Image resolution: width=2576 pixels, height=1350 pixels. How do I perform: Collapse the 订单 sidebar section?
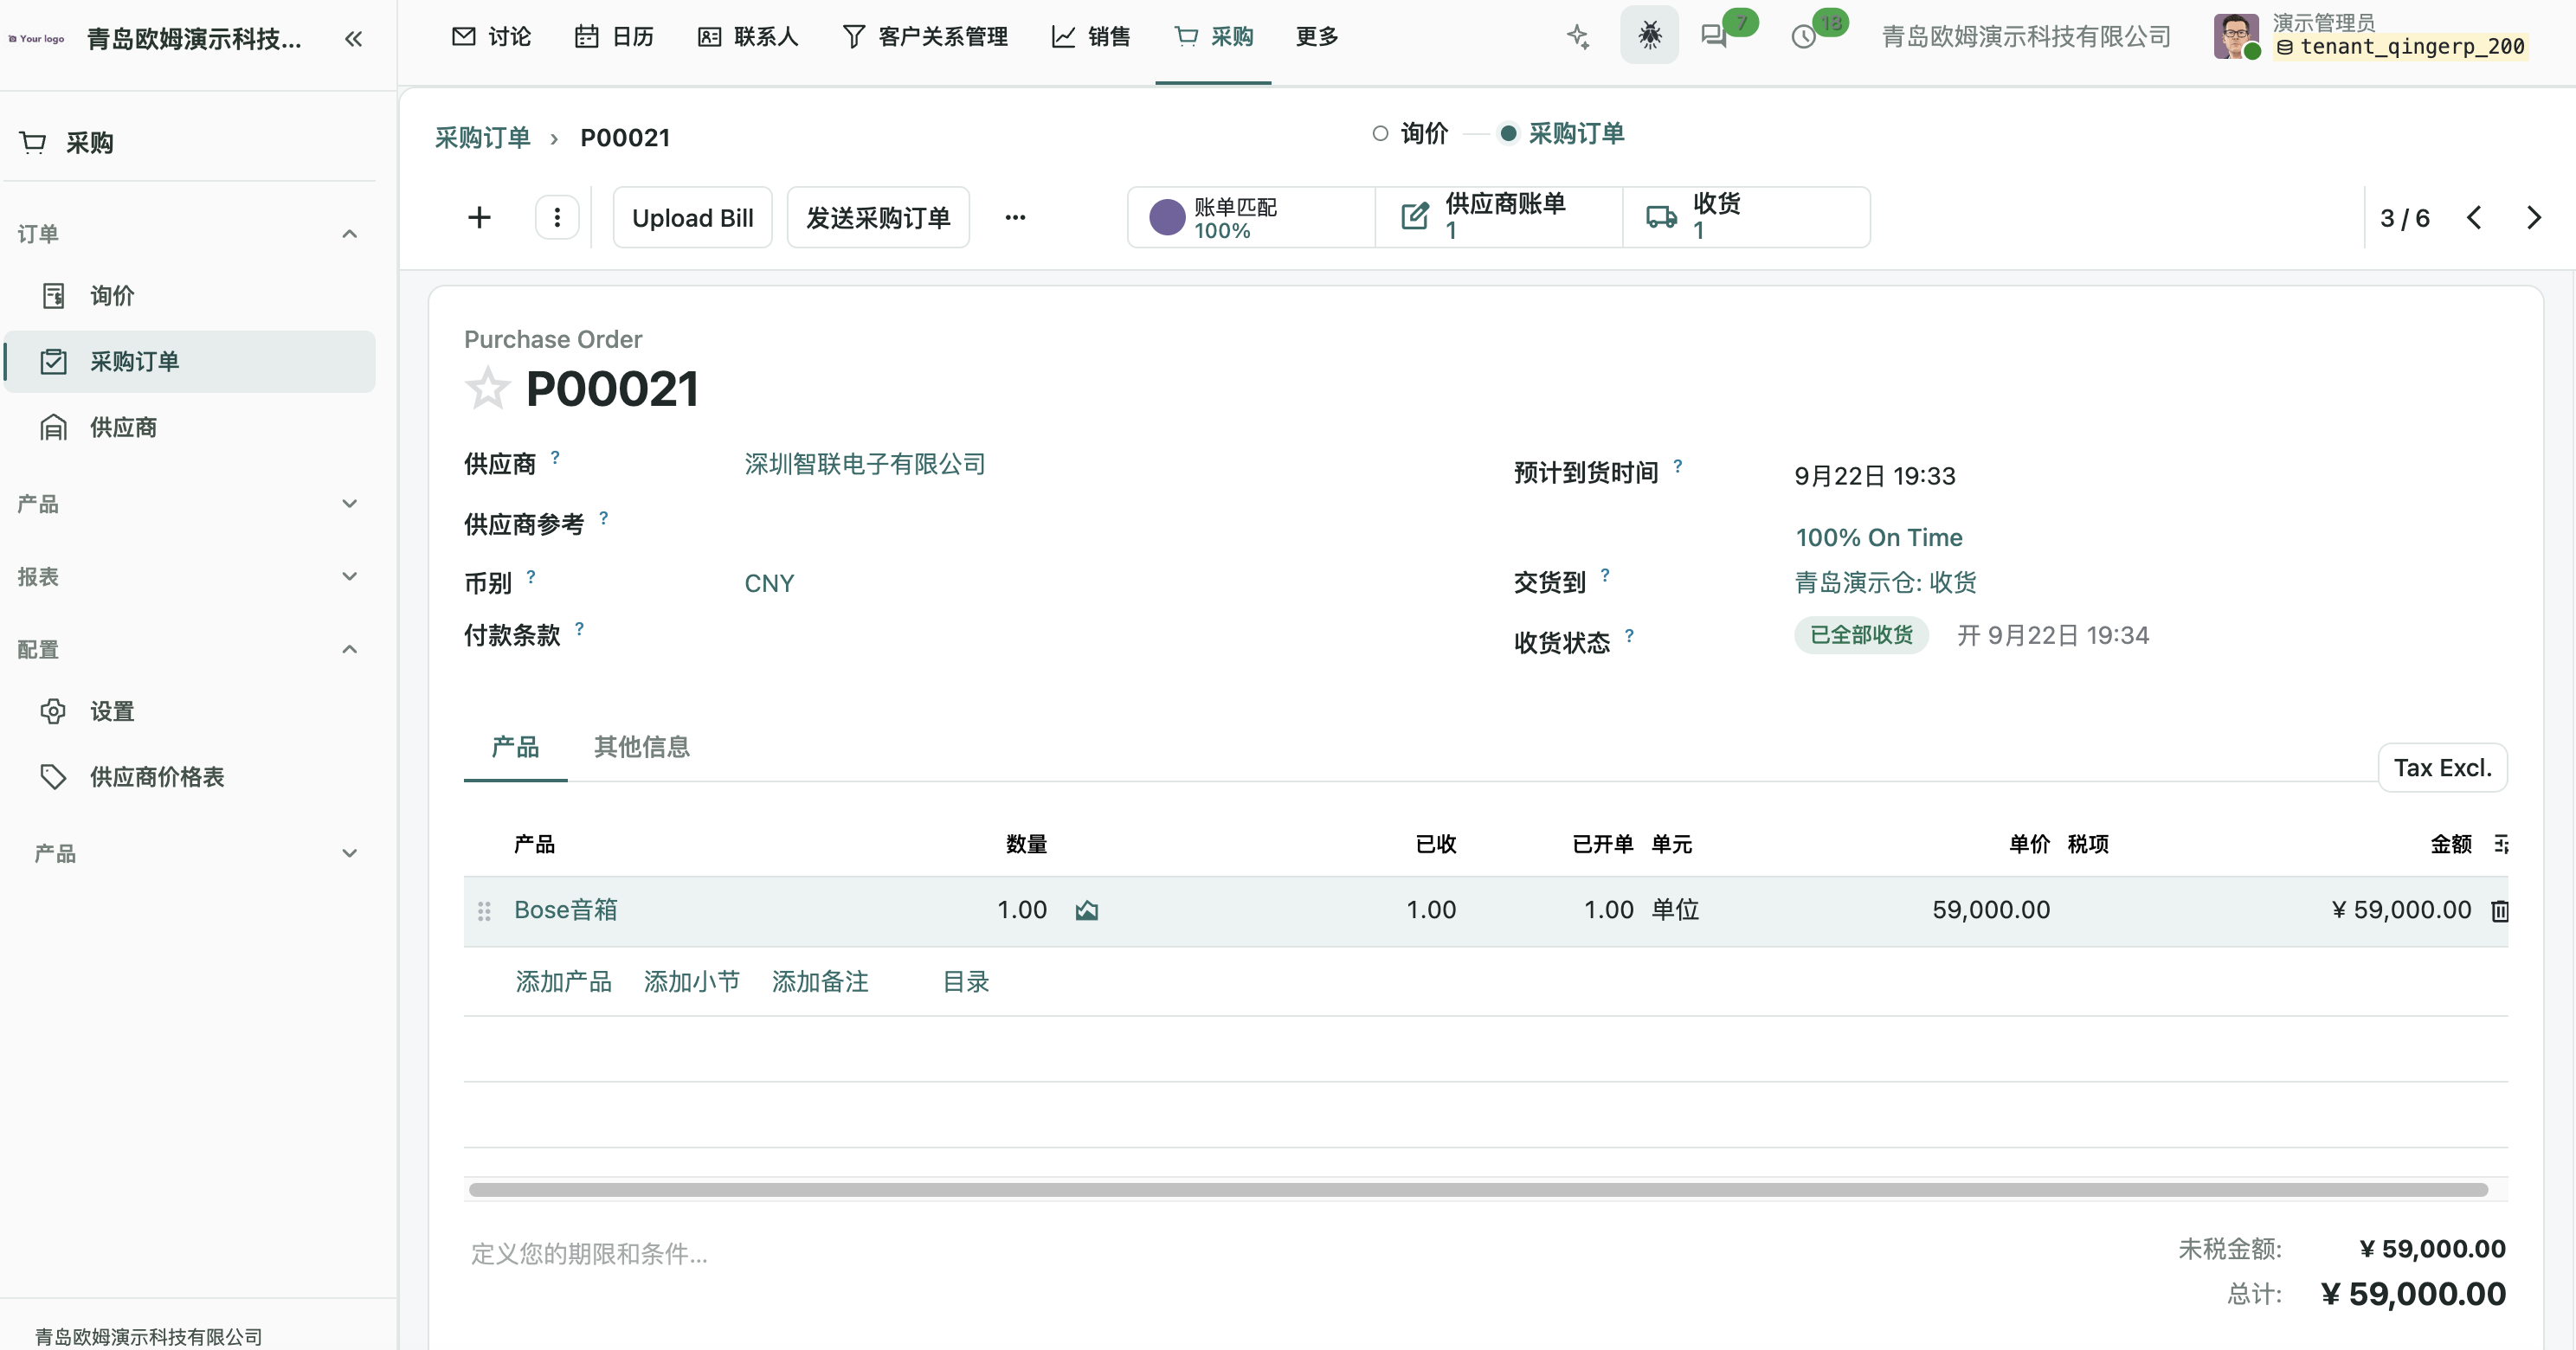pos(189,234)
